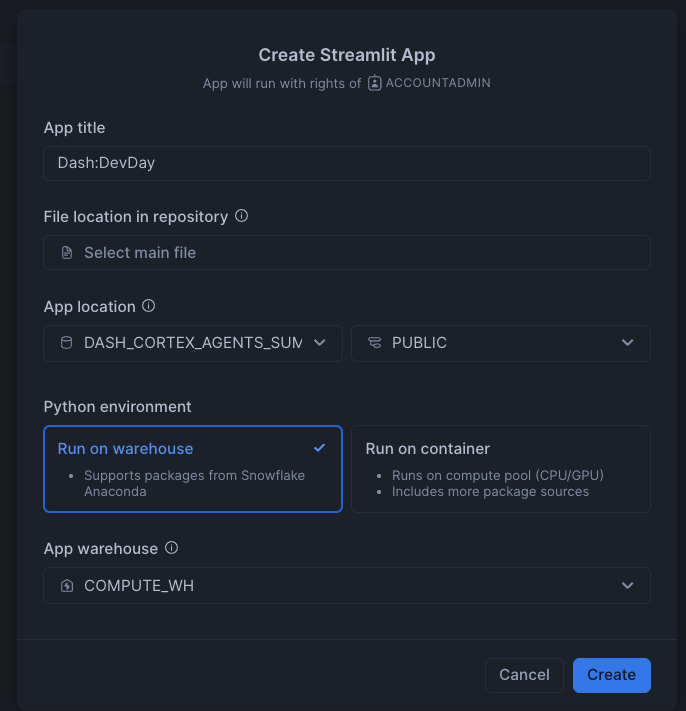Click the info icon next to App warehouse
The height and width of the screenshot is (711, 686).
(171, 548)
